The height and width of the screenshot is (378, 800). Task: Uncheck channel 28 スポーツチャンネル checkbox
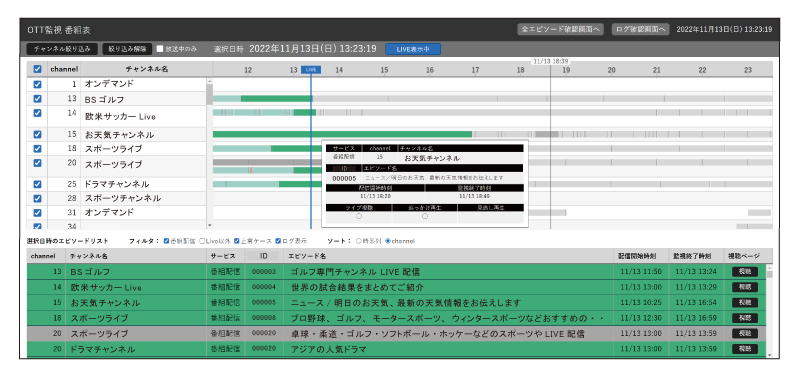point(37,198)
